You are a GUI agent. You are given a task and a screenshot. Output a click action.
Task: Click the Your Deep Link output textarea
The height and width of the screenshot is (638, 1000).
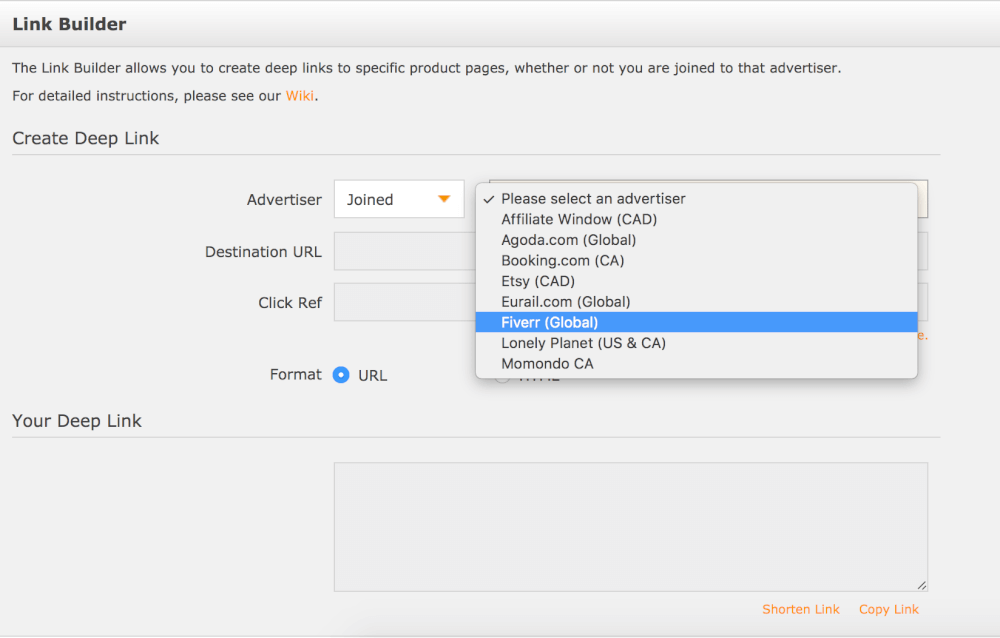click(631, 527)
